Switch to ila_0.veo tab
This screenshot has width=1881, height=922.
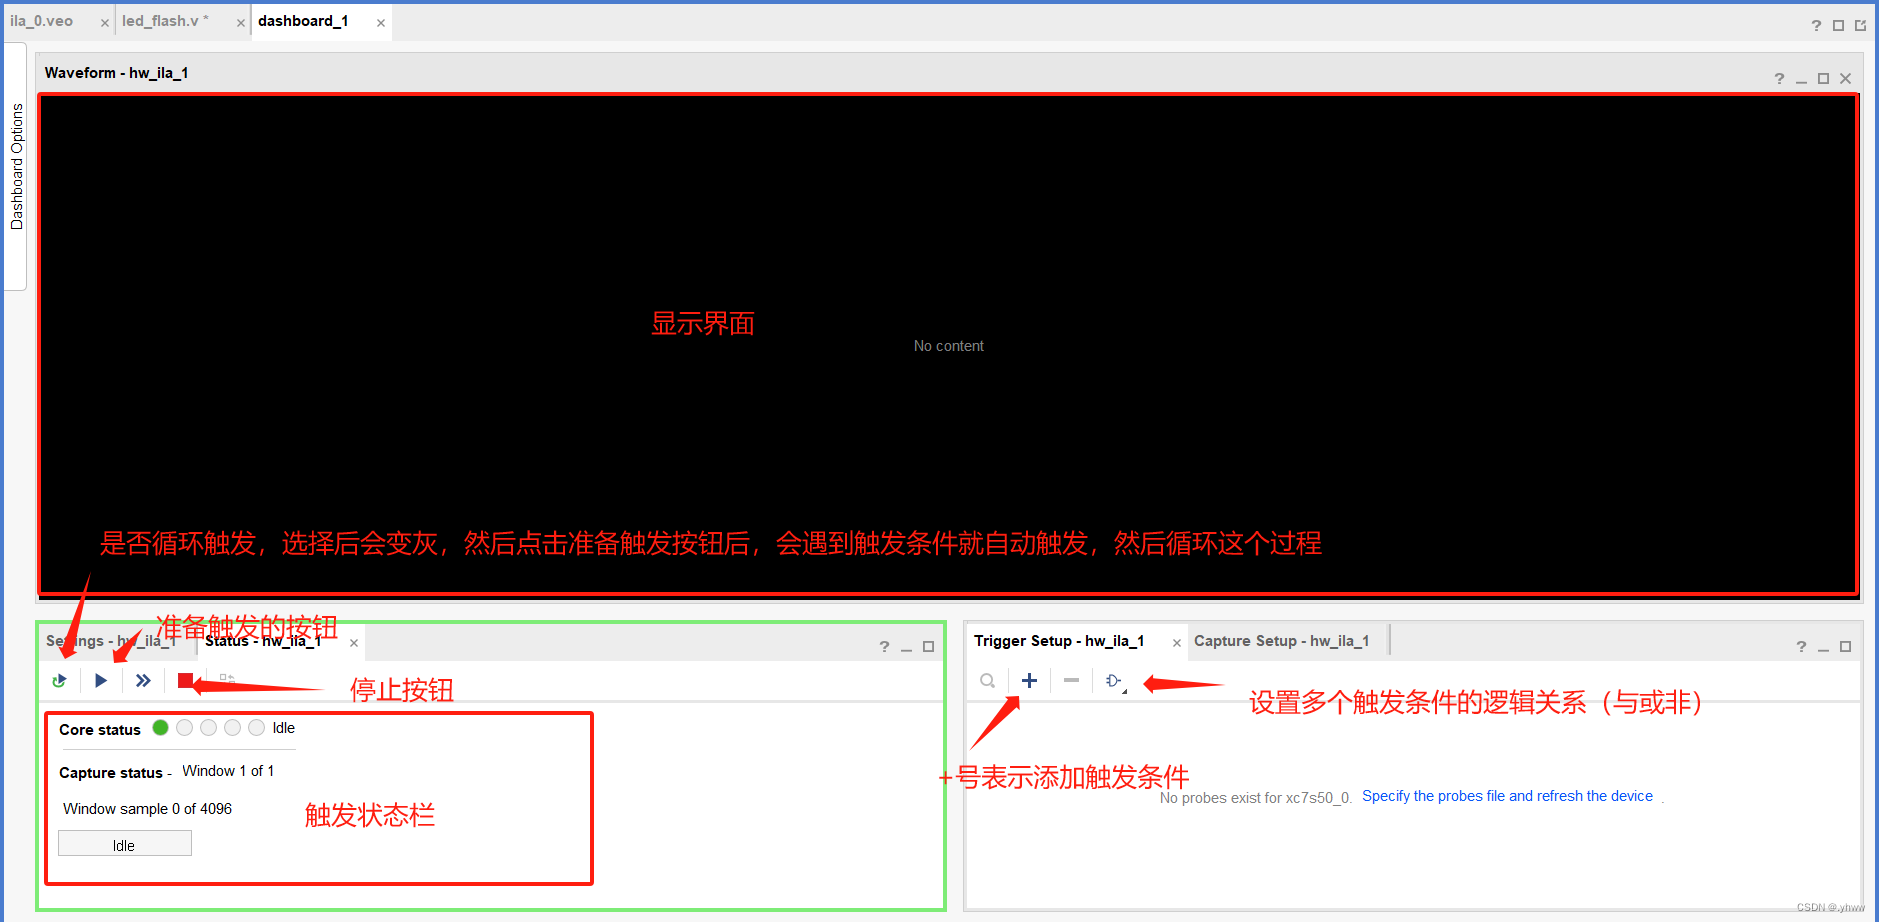click(42, 21)
